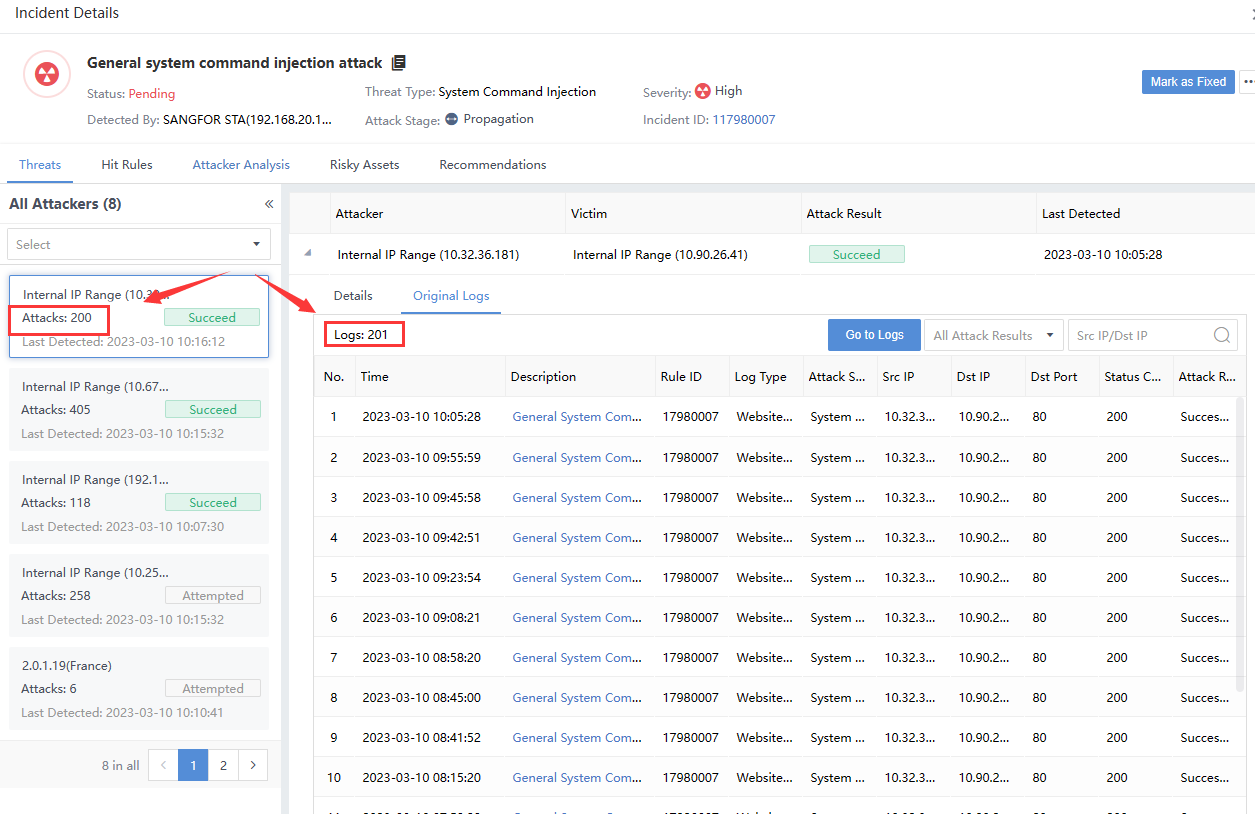The width and height of the screenshot is (1255, 814).
Task: Select the 2.0.1.19(France) attacker card
Action: 139,688
